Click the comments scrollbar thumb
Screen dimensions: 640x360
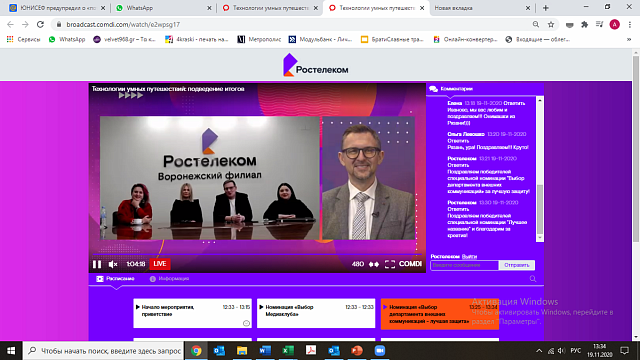540,209
